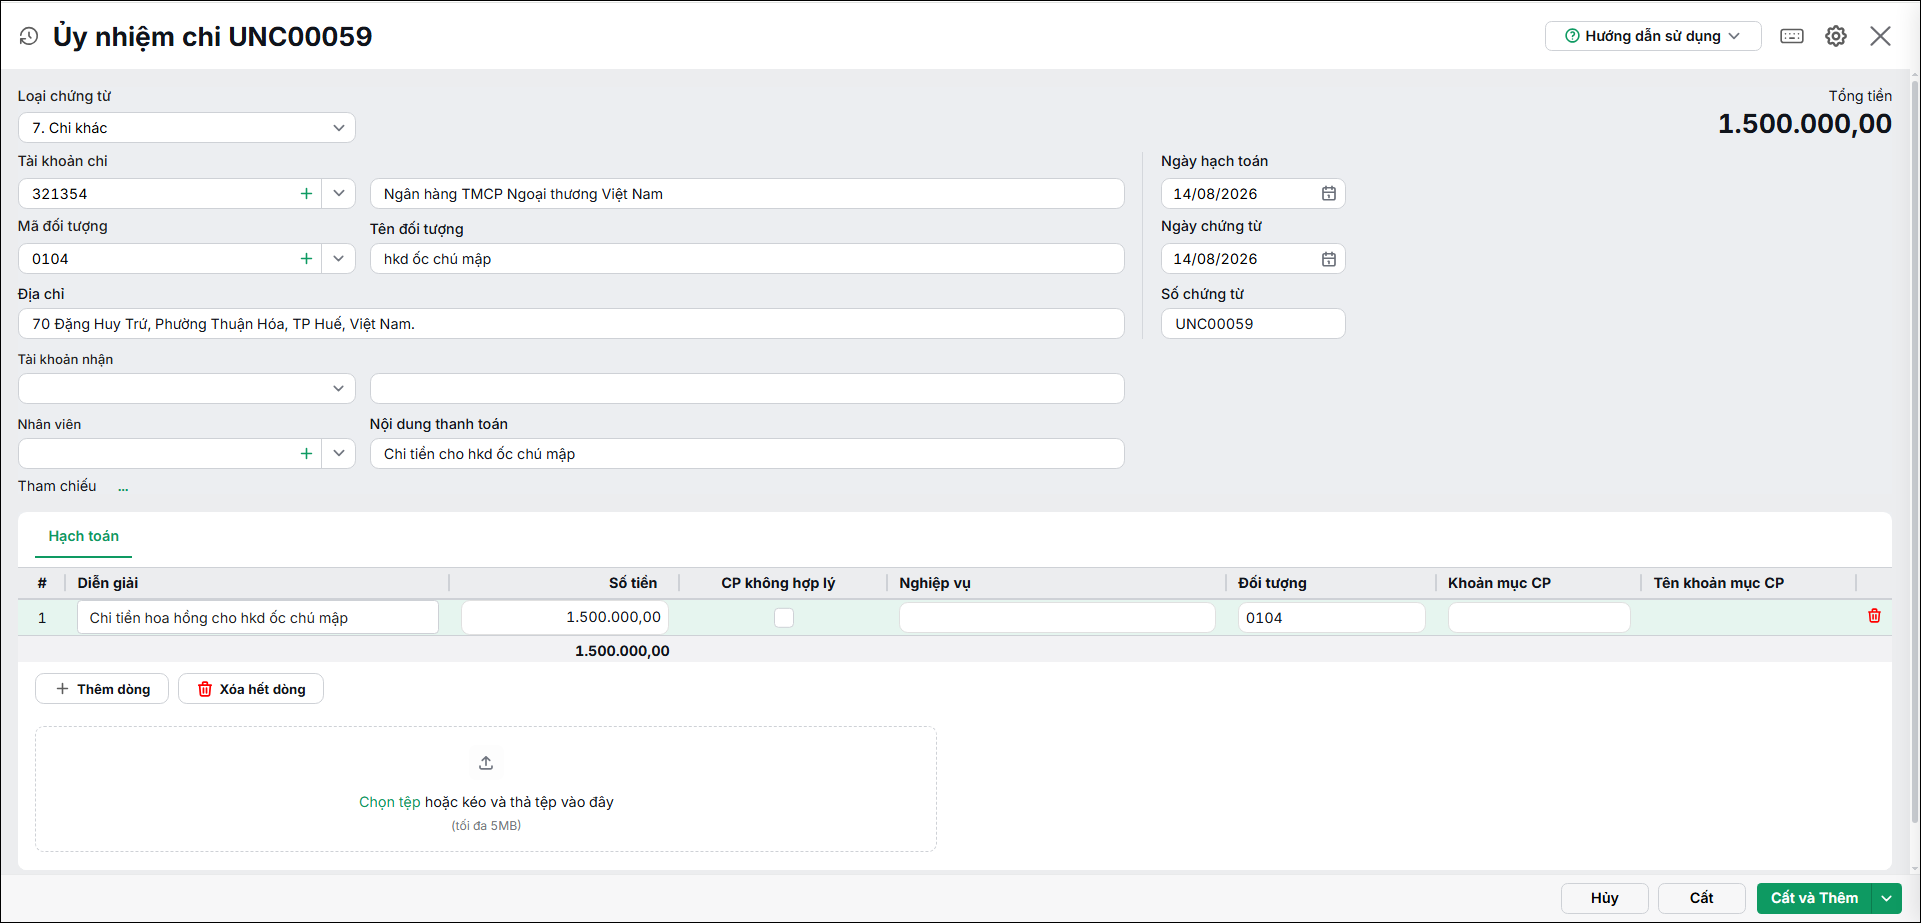1921x923 pixels.
Task: Click the total 1.500.000,00 in footer row
Action: [622, 651]
